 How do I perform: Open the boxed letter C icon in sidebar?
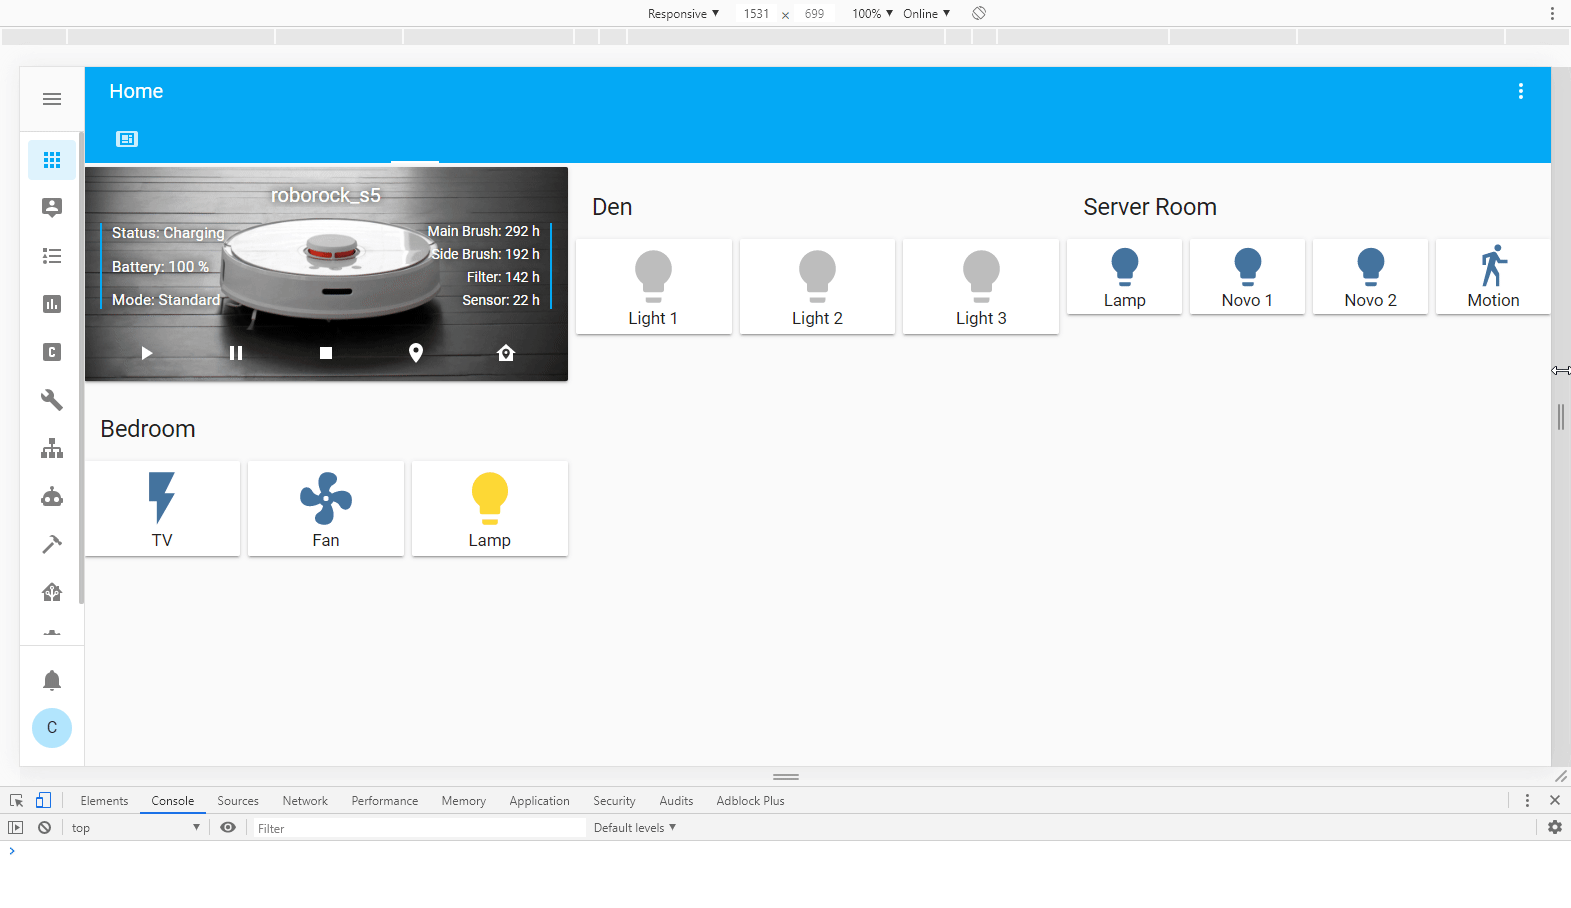tap(52, 352)
